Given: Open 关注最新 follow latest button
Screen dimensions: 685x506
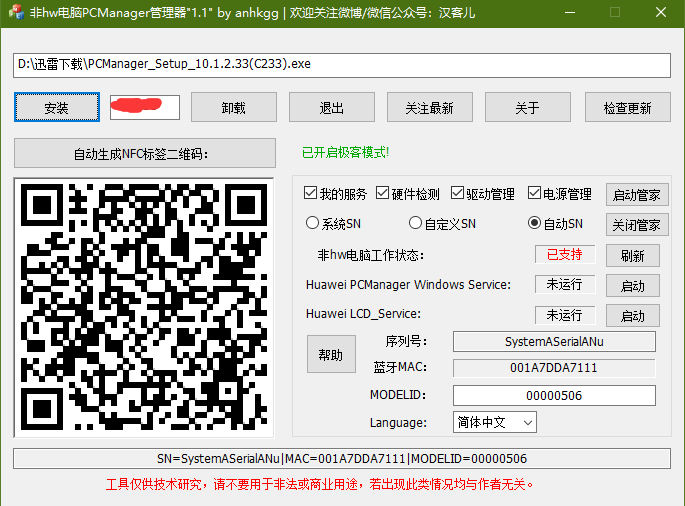Looking at the screenshot, I should click(x=430, y=107).
